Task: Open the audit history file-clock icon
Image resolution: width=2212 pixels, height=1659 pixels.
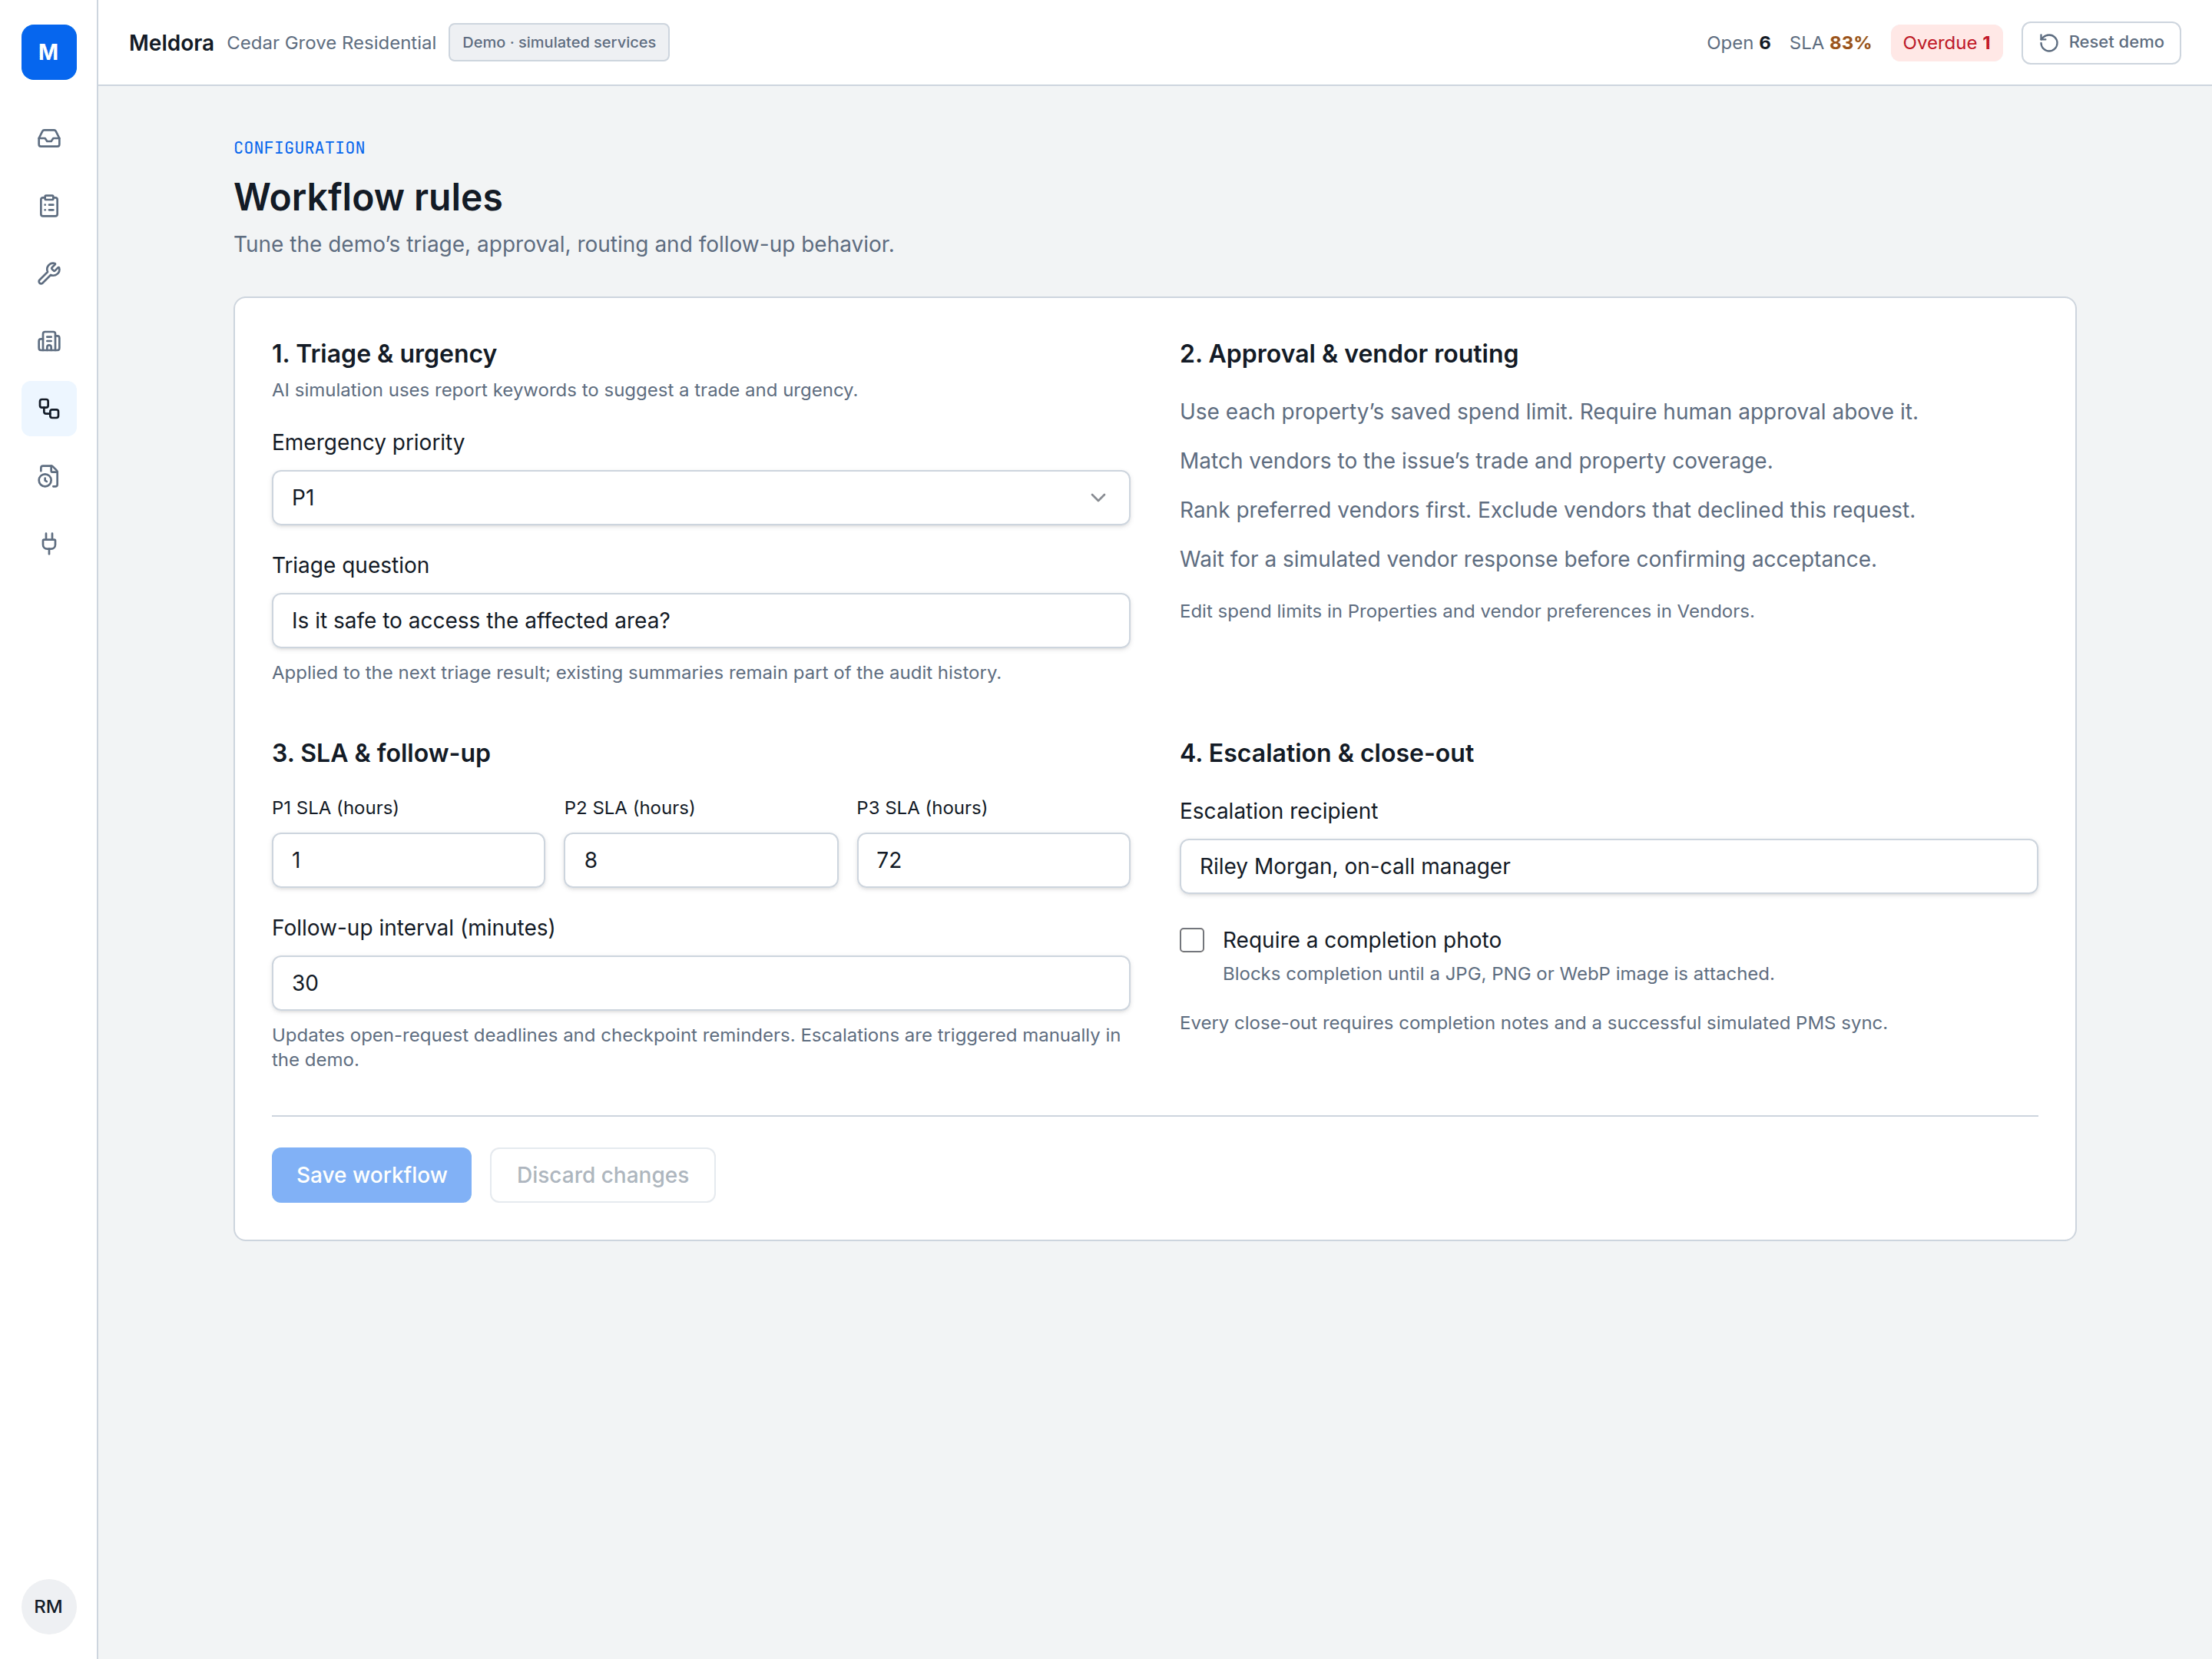Action: [x=49, y=476]
